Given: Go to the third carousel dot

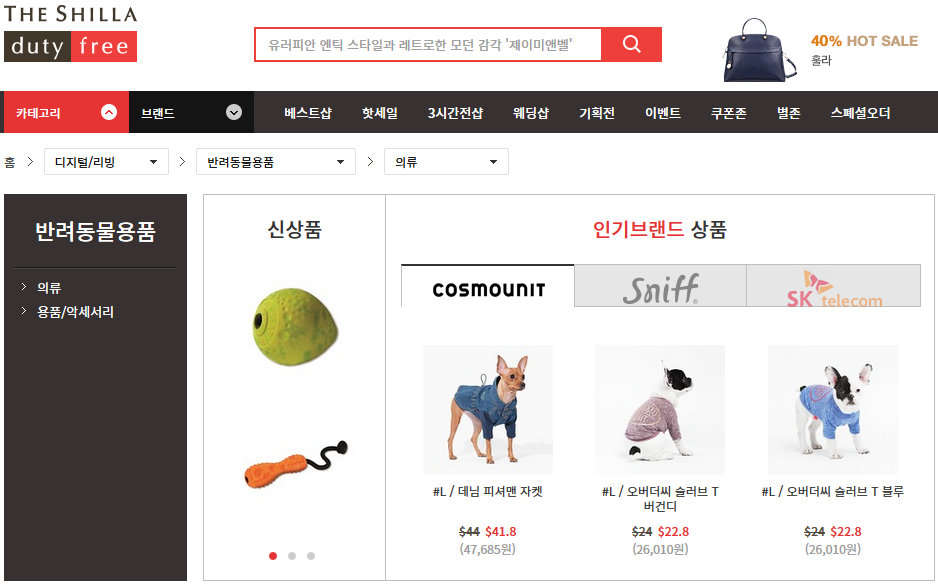Looking at the screenshot, I should pyautogui.click(x=311, y=556).
